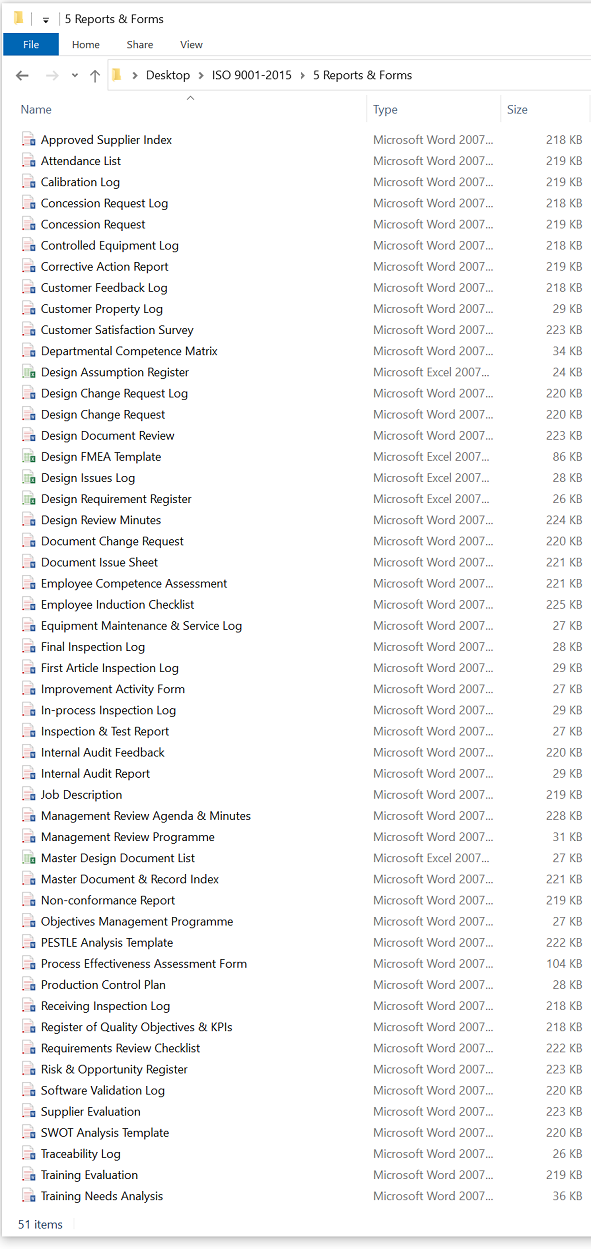Click the Desktop breadcrumb in address bar

point(168,75)
